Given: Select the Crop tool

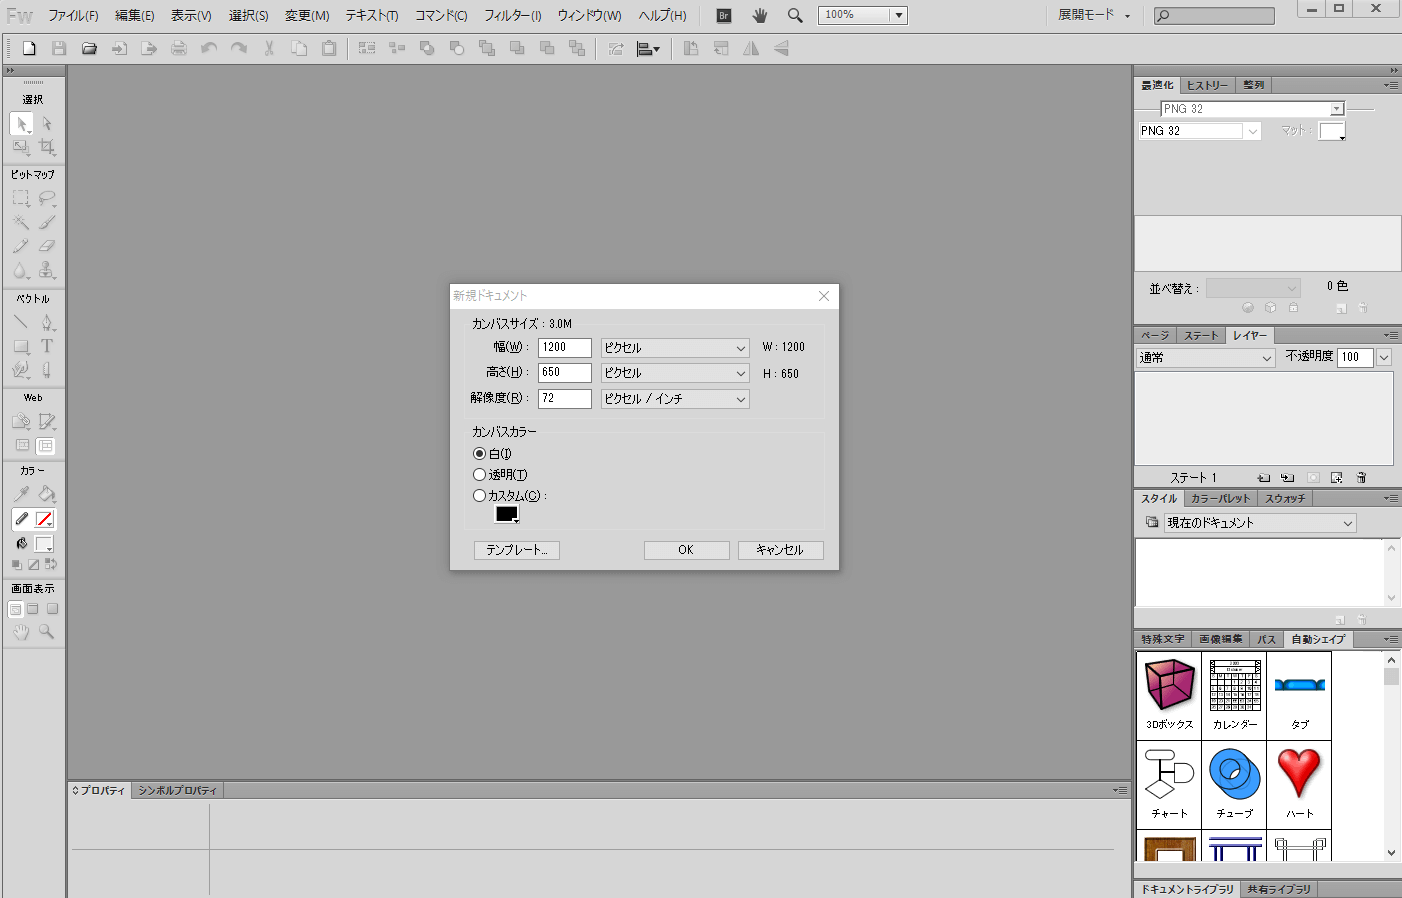Looking at the screenshot, I should [47, 148].
